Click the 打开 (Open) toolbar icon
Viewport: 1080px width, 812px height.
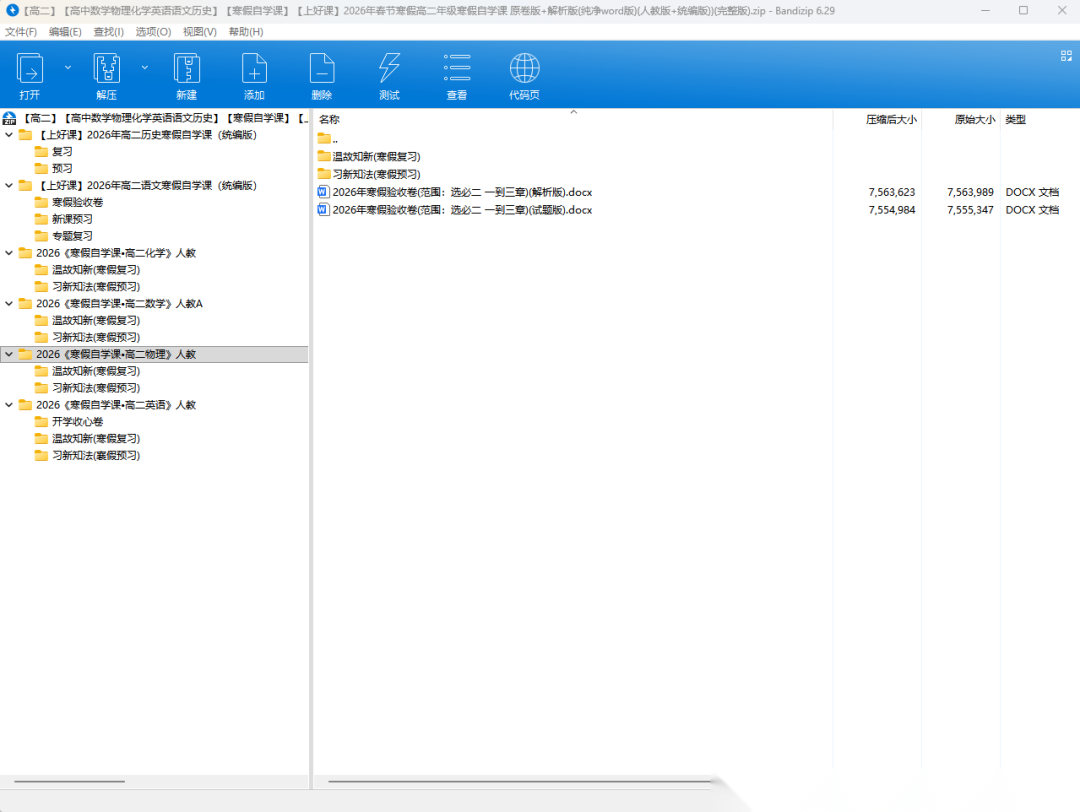pos(30,70)
